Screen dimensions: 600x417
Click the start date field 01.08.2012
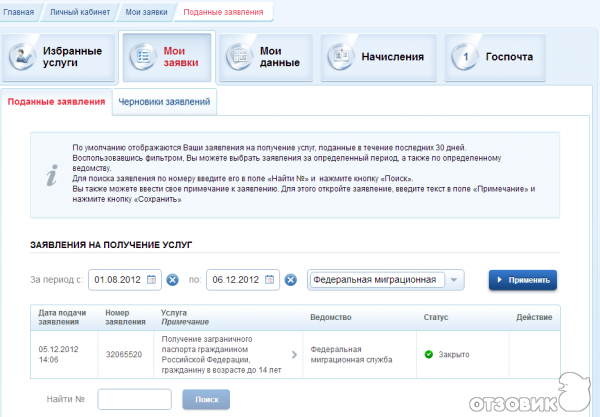[120, 280]
